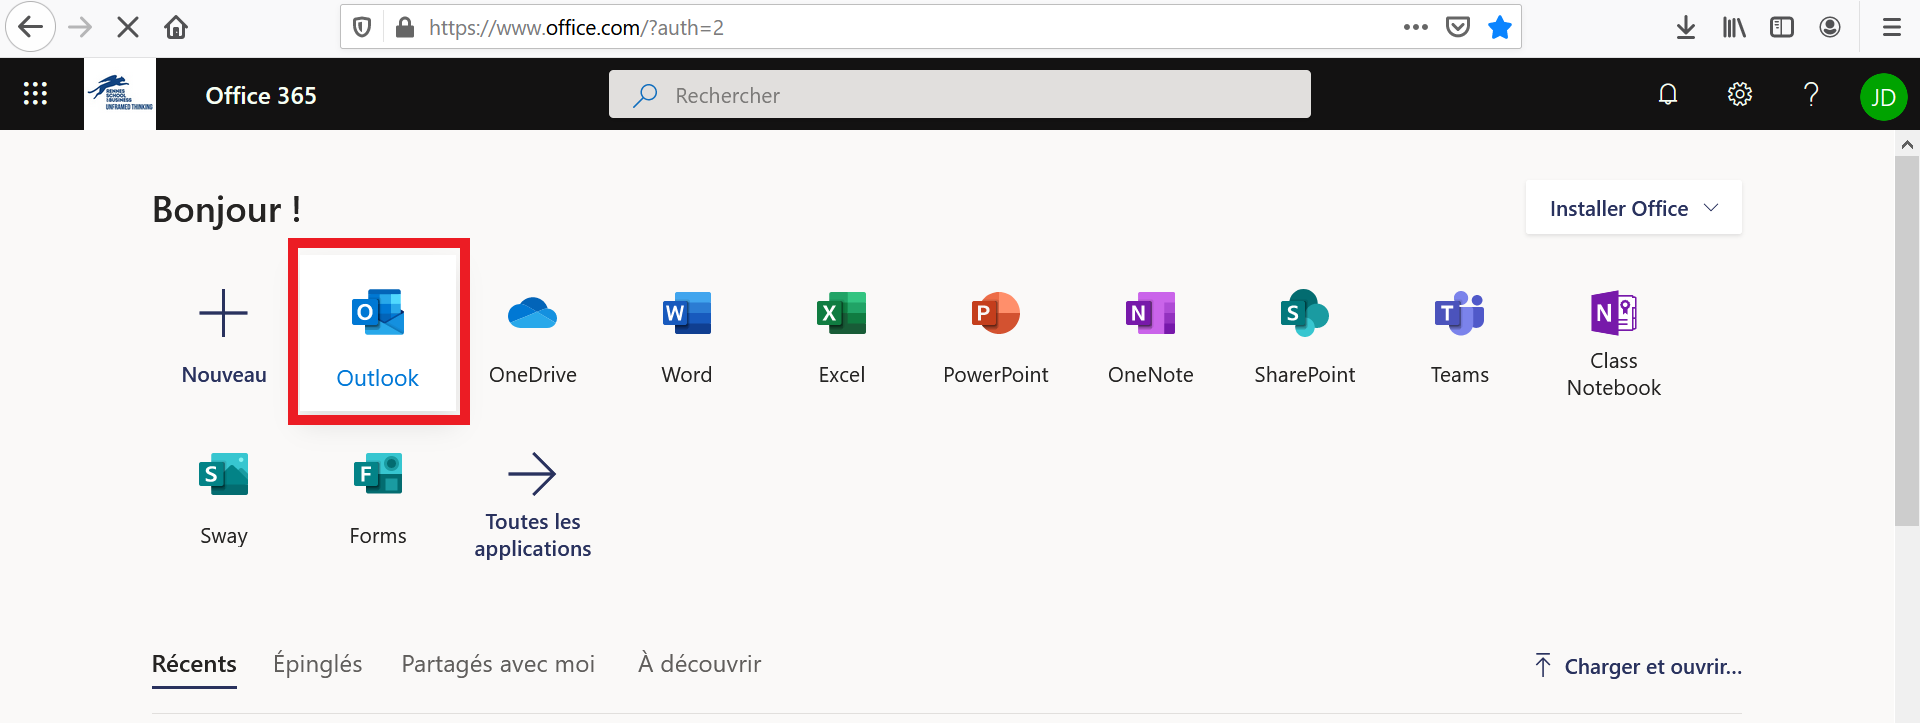This screenshot has width=1920, height=723.
Task: Toggle the browser sidebar
Action: click(1782, 27)
